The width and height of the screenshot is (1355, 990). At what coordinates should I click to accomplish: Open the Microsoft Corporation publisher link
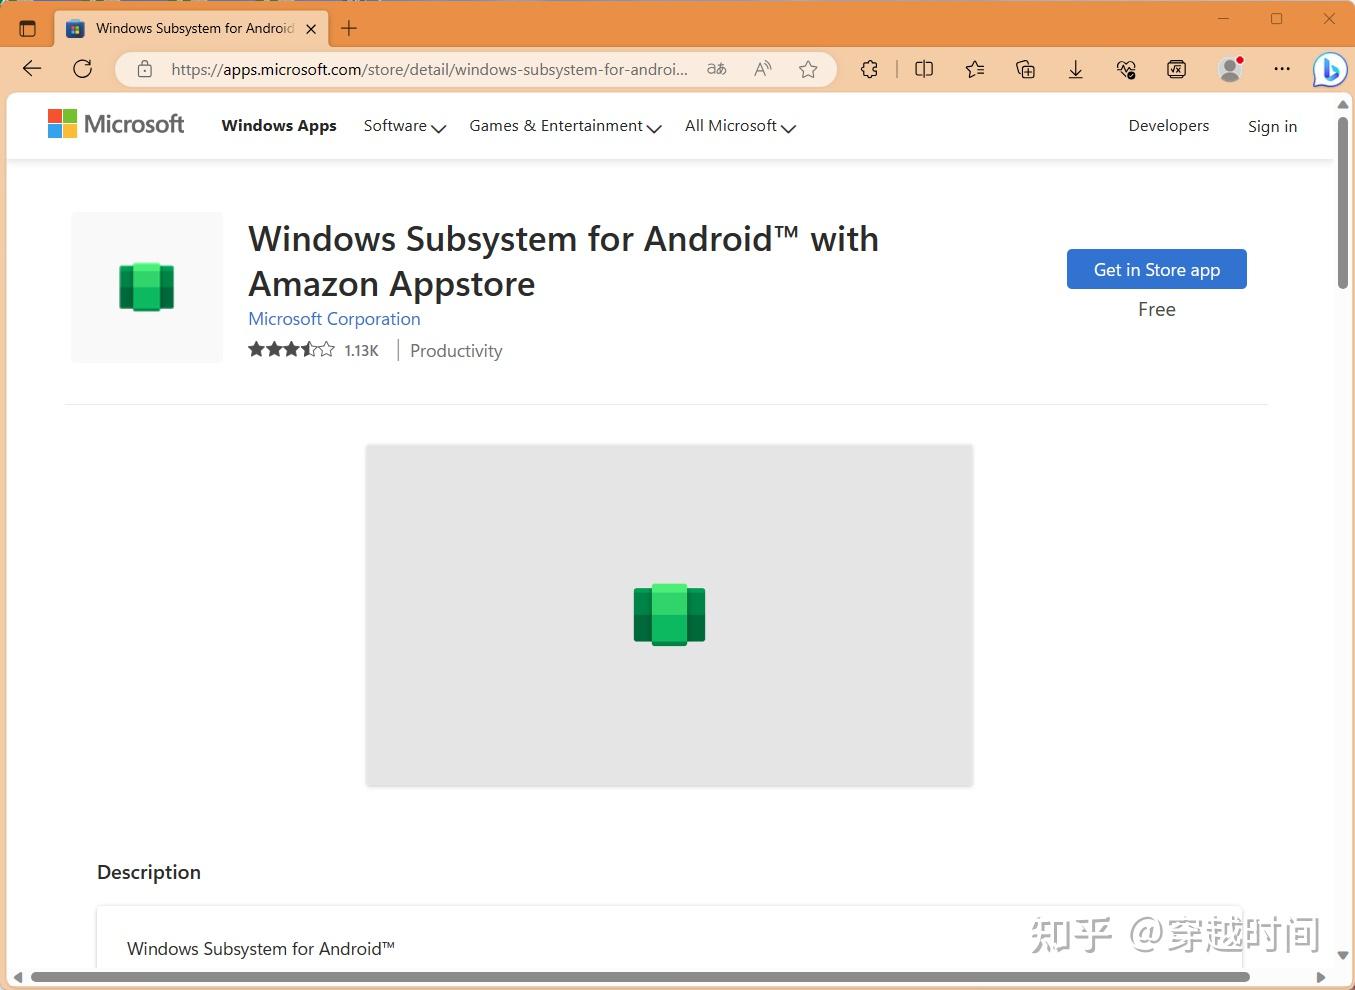click(334, 318)
